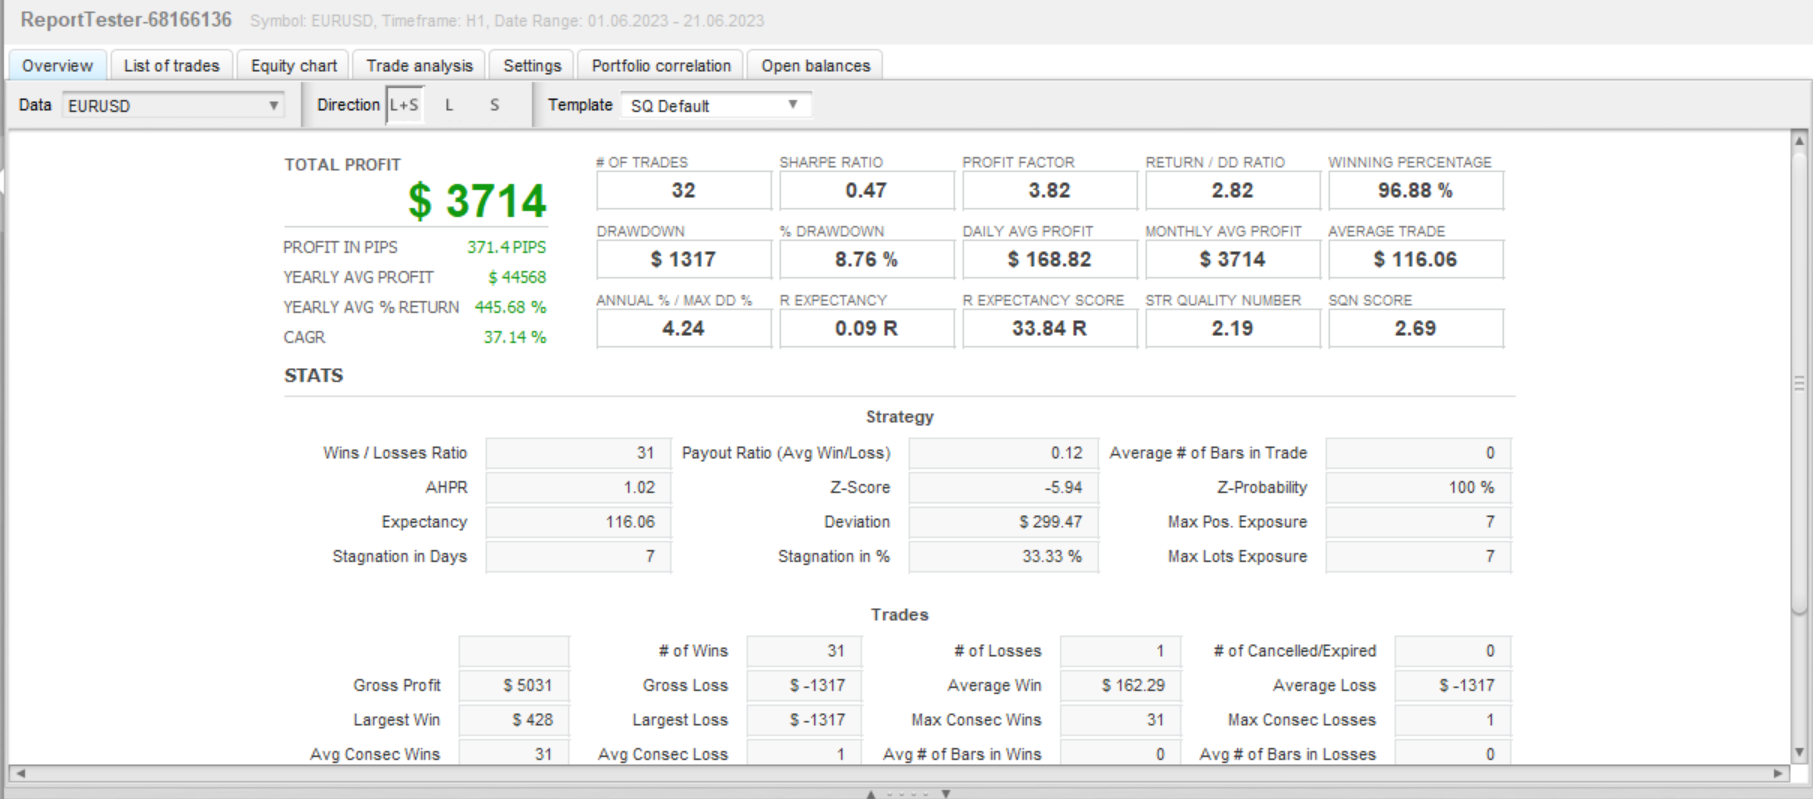Click the Gross Profit value $ 5031
Screen dimensions: 1813x799
514,686
